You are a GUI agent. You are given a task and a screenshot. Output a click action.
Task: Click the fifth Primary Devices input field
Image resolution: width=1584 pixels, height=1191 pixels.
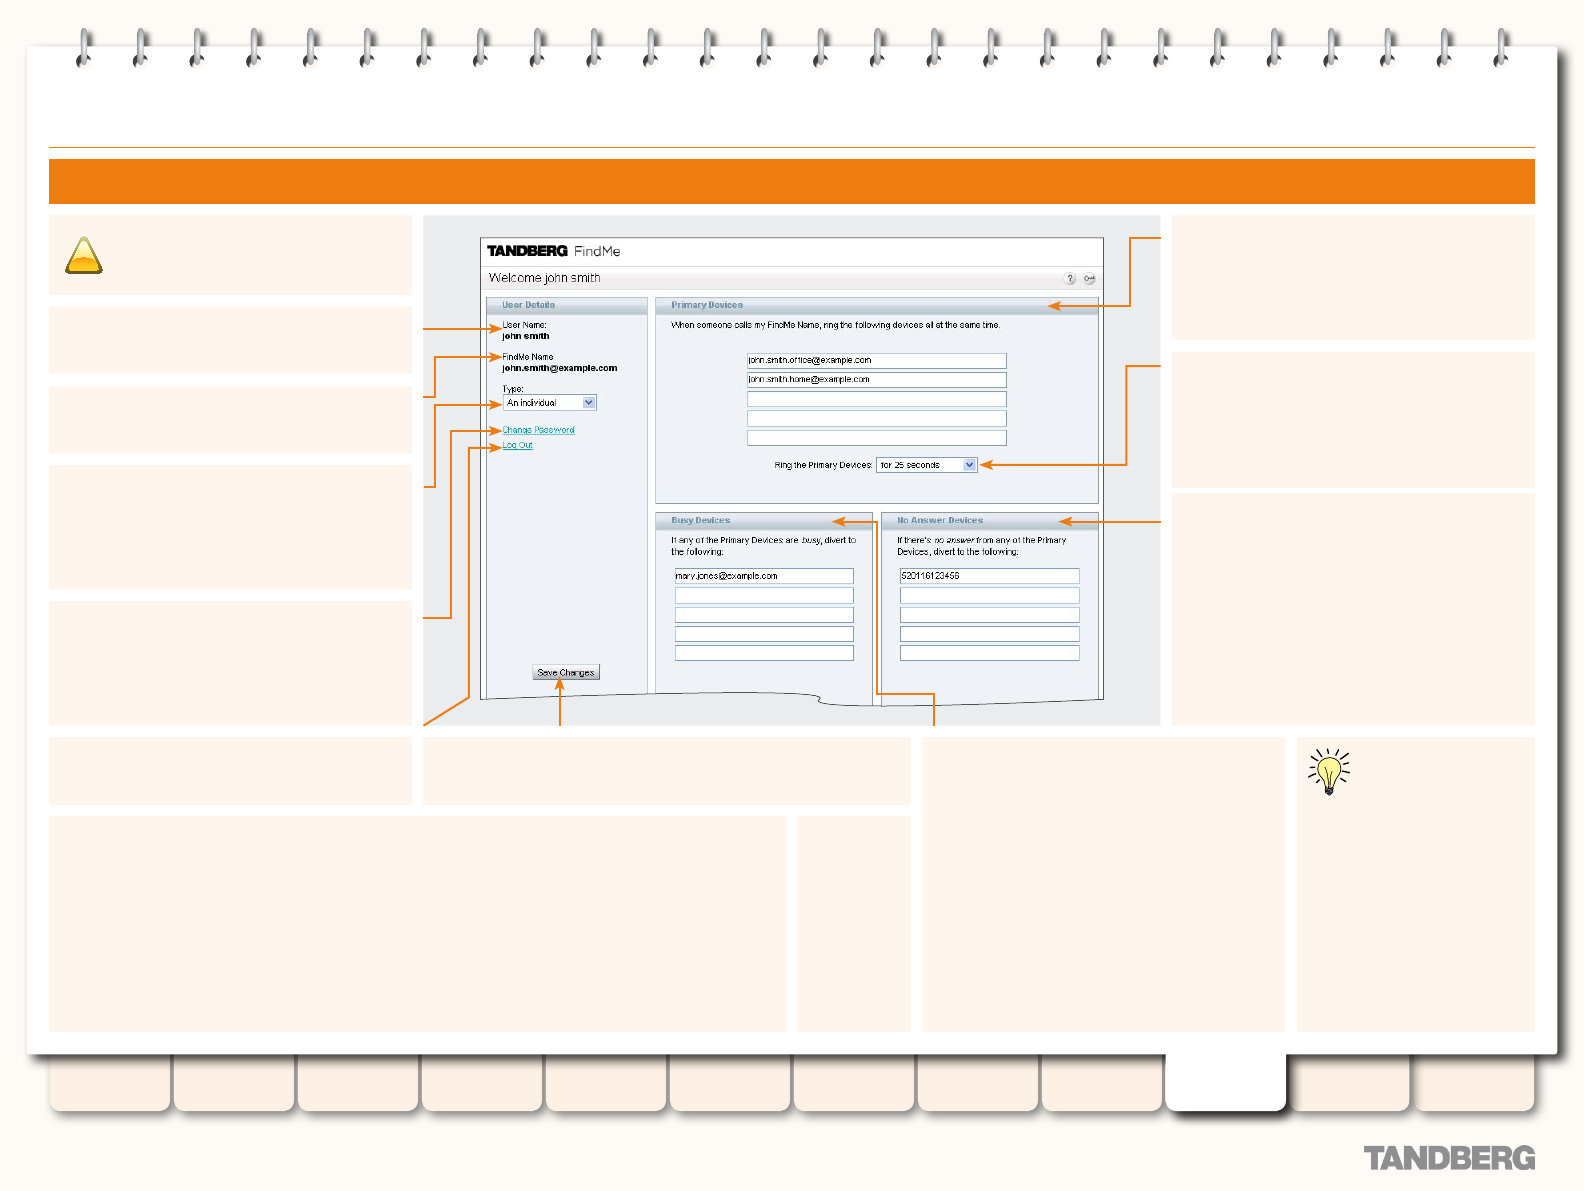(877, 438)
